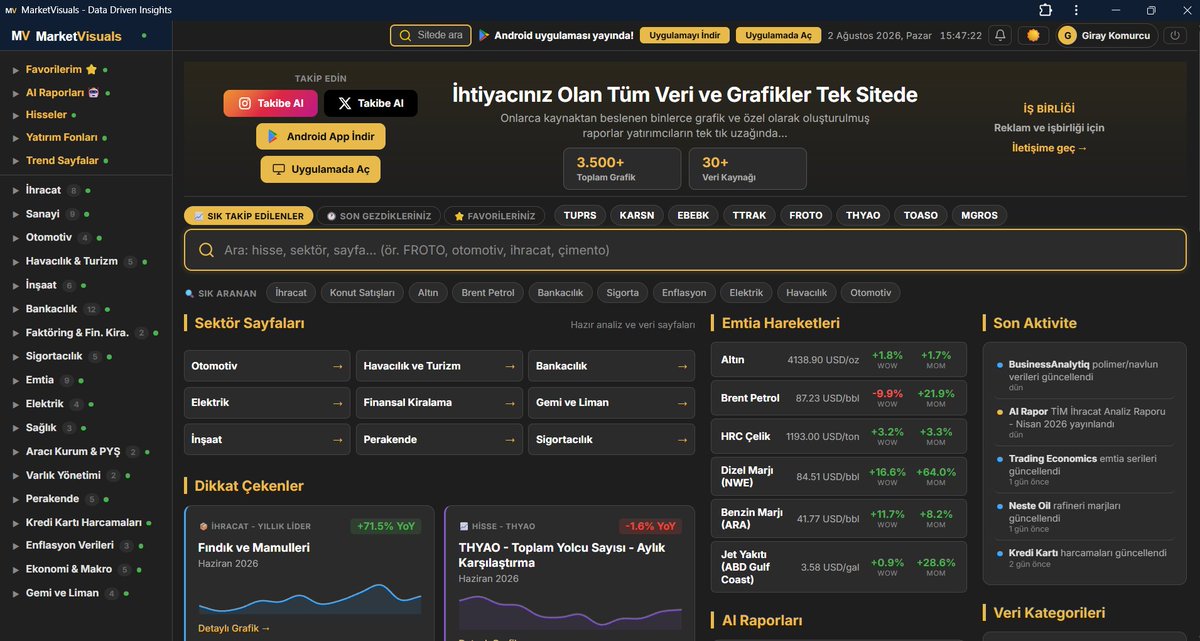Open the Otomotiv sector page card

(267, 366)
